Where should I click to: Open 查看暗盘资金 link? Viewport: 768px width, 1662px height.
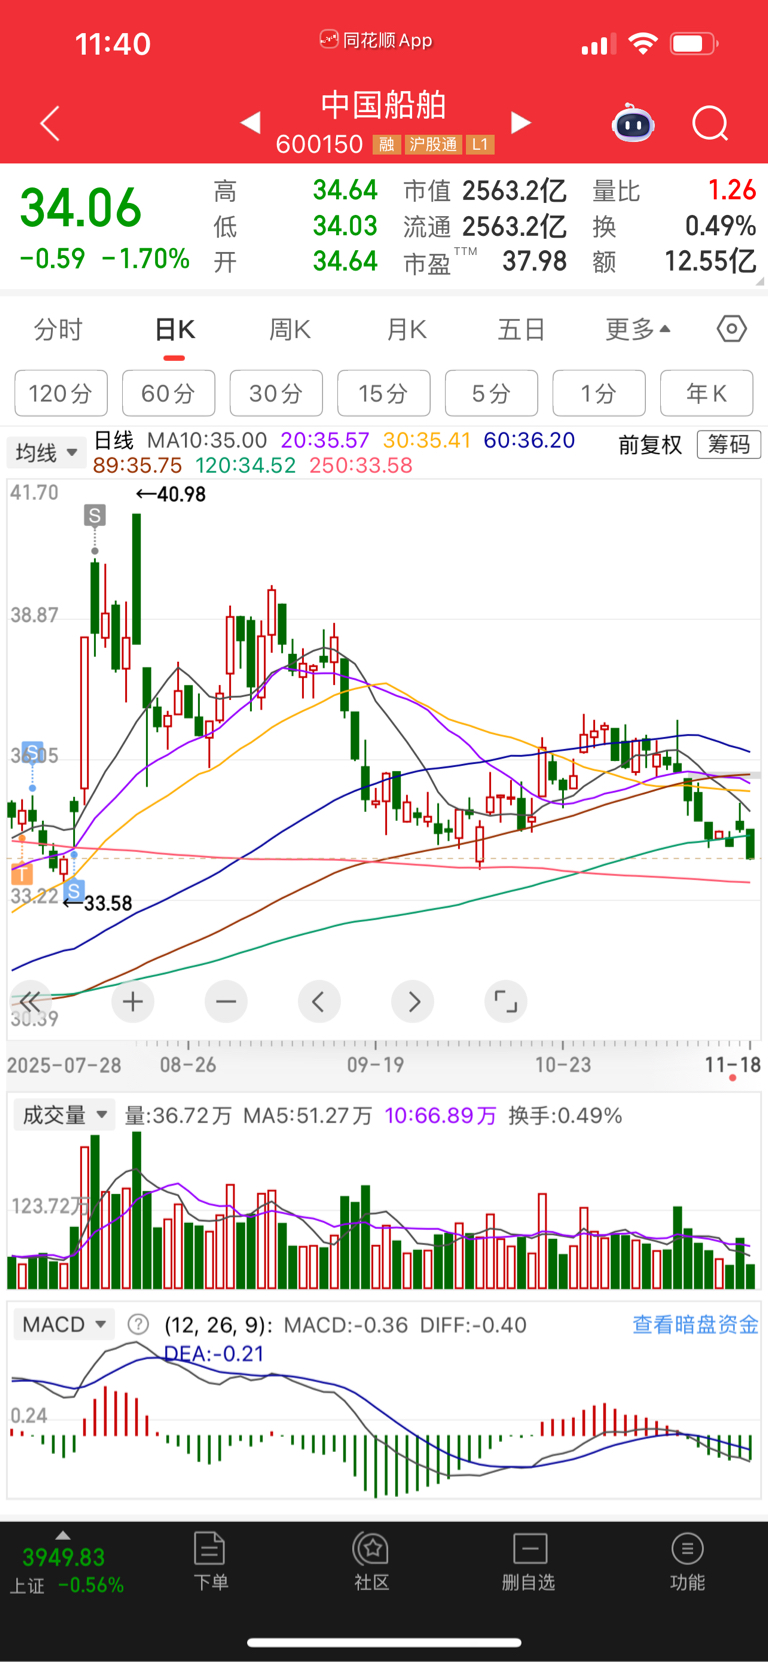click(x=696, y=1324)
